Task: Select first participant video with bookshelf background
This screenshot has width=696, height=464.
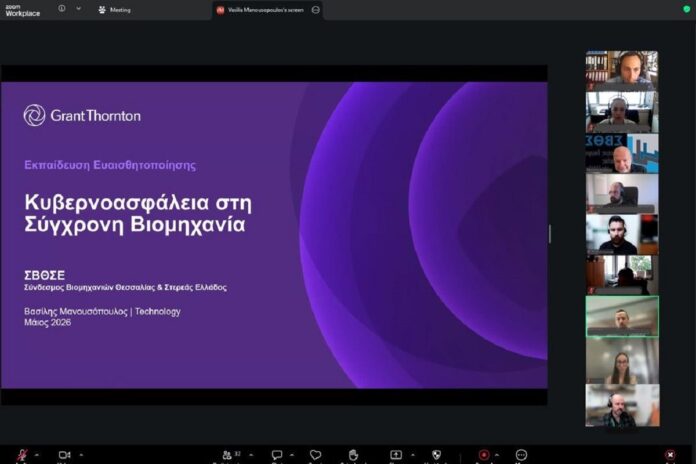Action: tap(621, 71)
